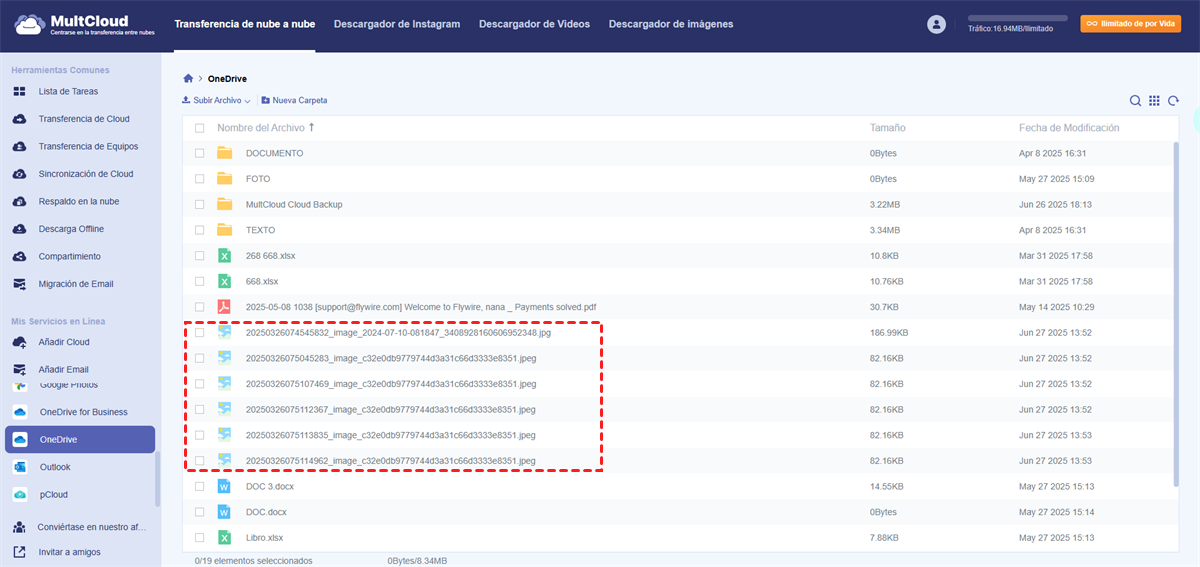This screenshot has height=567, width=1200.
Task: Check the Libro.xlsx file checkbox
Action: (x=200, y=537)
